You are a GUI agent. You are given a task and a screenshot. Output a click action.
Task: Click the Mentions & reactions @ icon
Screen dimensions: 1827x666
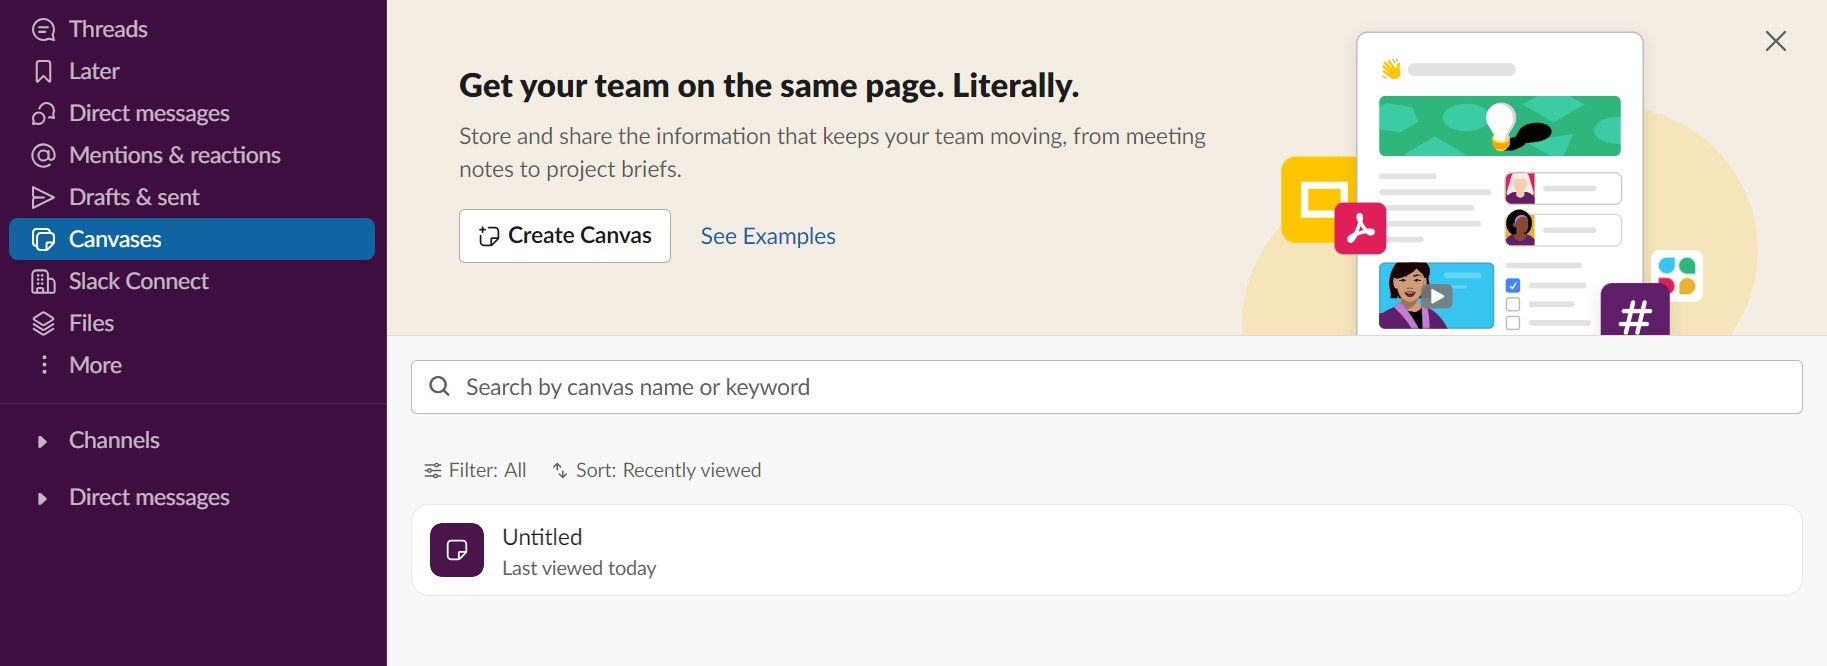tap(43, 156)
